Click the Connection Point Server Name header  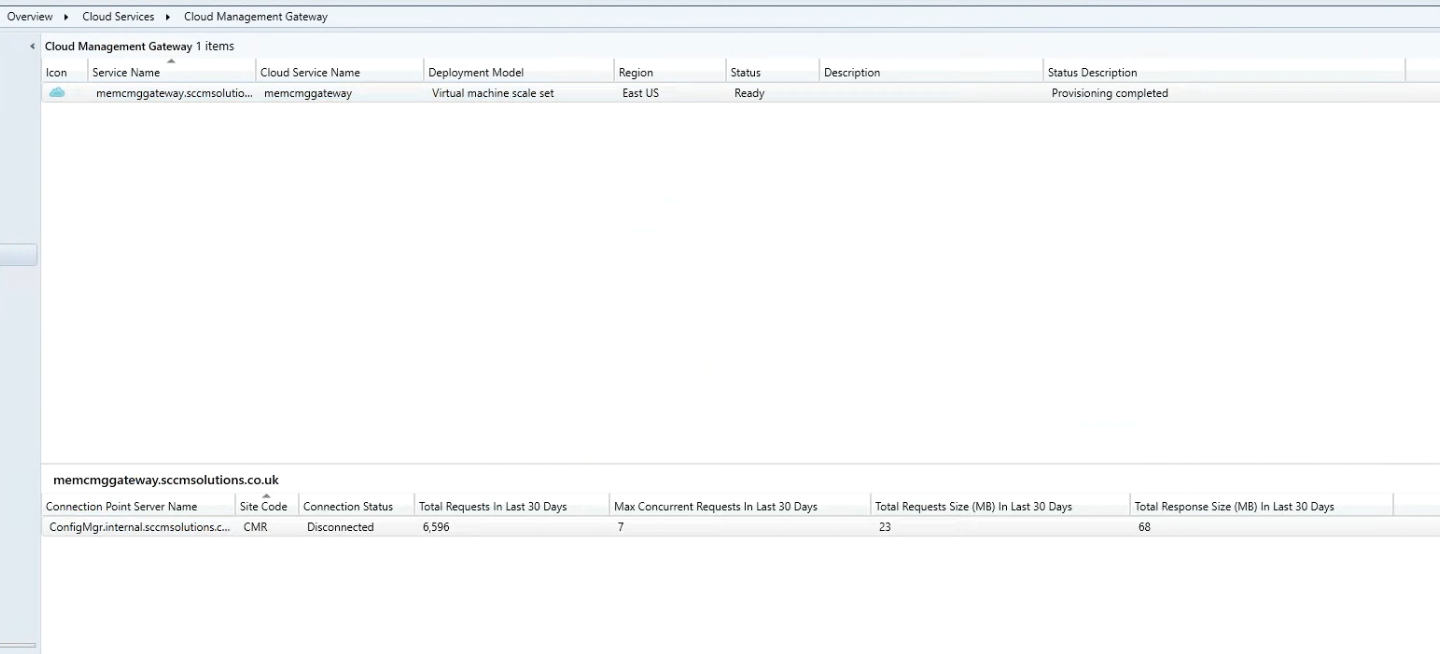[120, 505]
